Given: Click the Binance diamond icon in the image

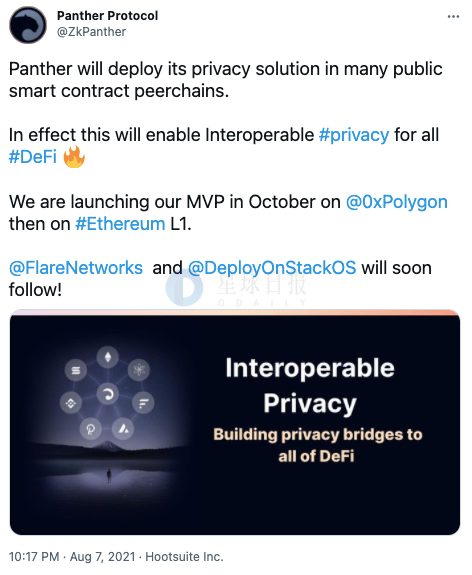Looking at the screenshot, I should (x=71, y=403).
